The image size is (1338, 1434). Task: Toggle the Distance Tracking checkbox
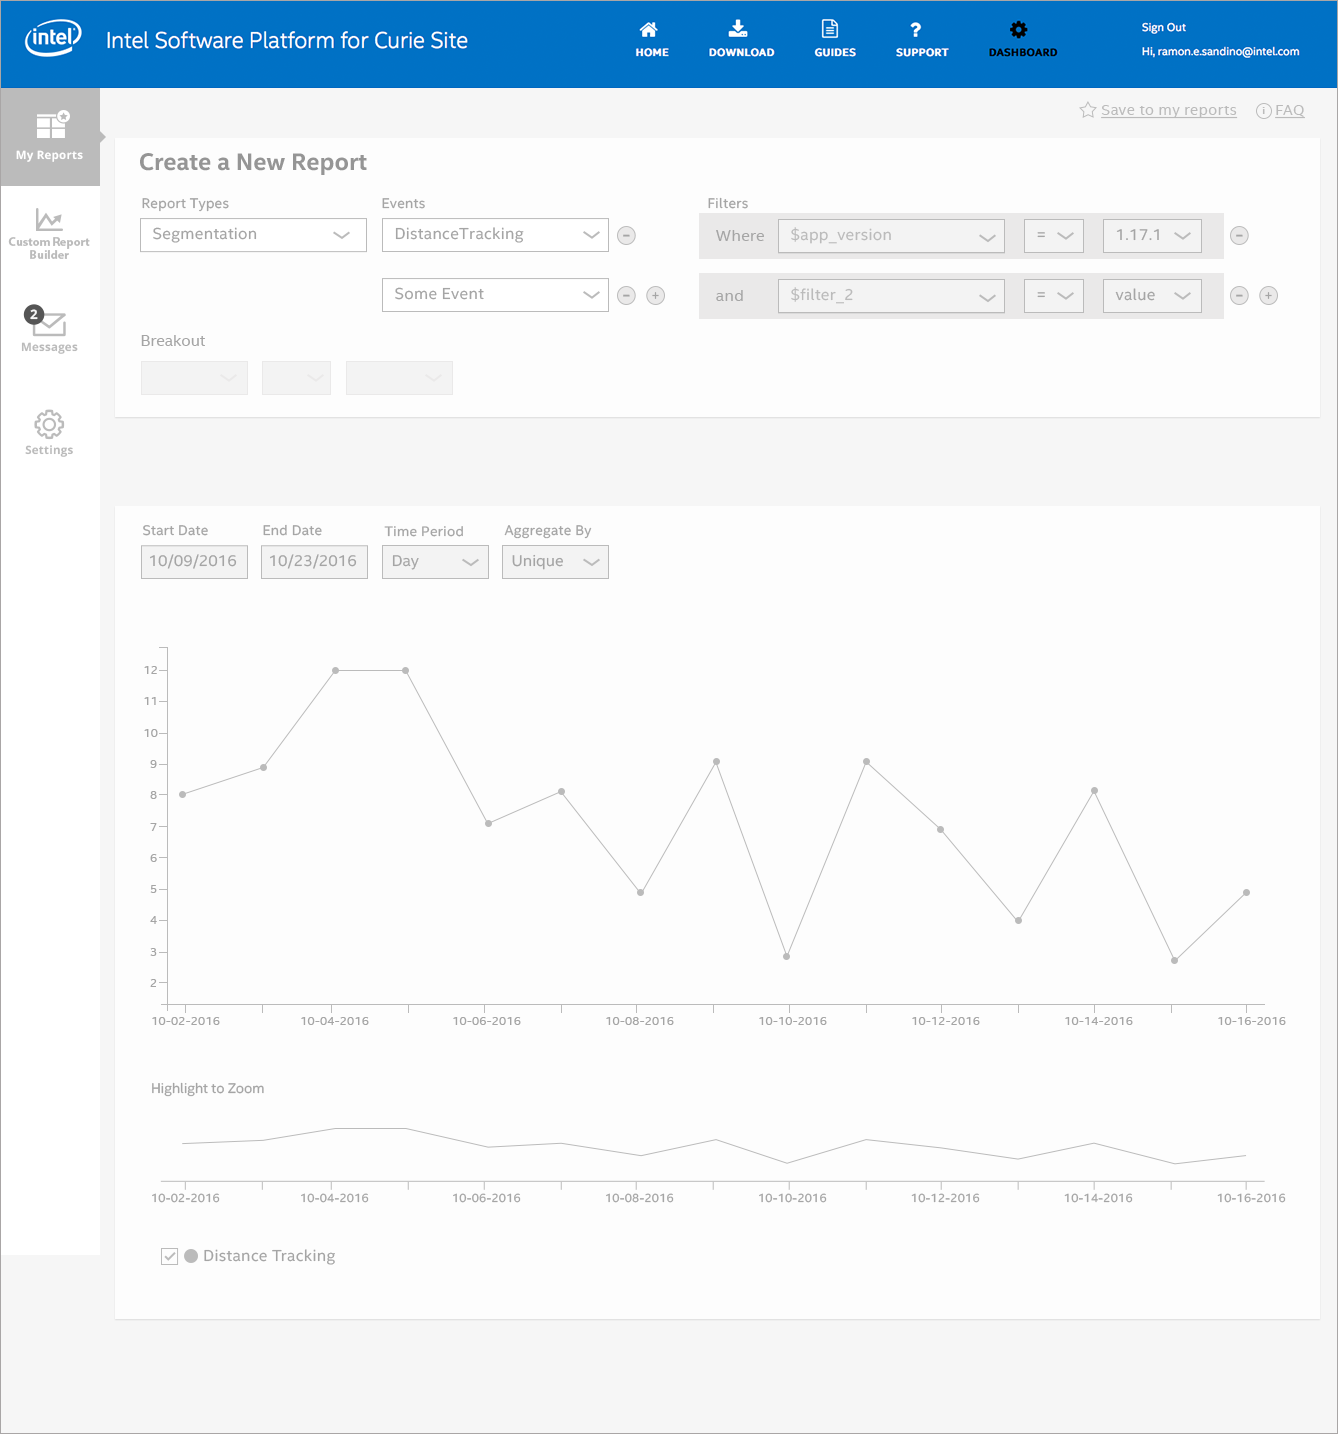coord(170,1256)
